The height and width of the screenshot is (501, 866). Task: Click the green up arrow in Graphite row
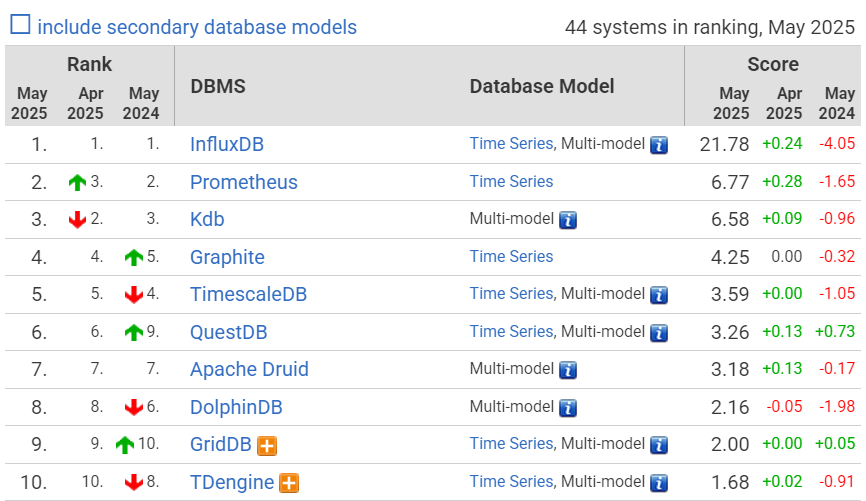pos(134,257)
